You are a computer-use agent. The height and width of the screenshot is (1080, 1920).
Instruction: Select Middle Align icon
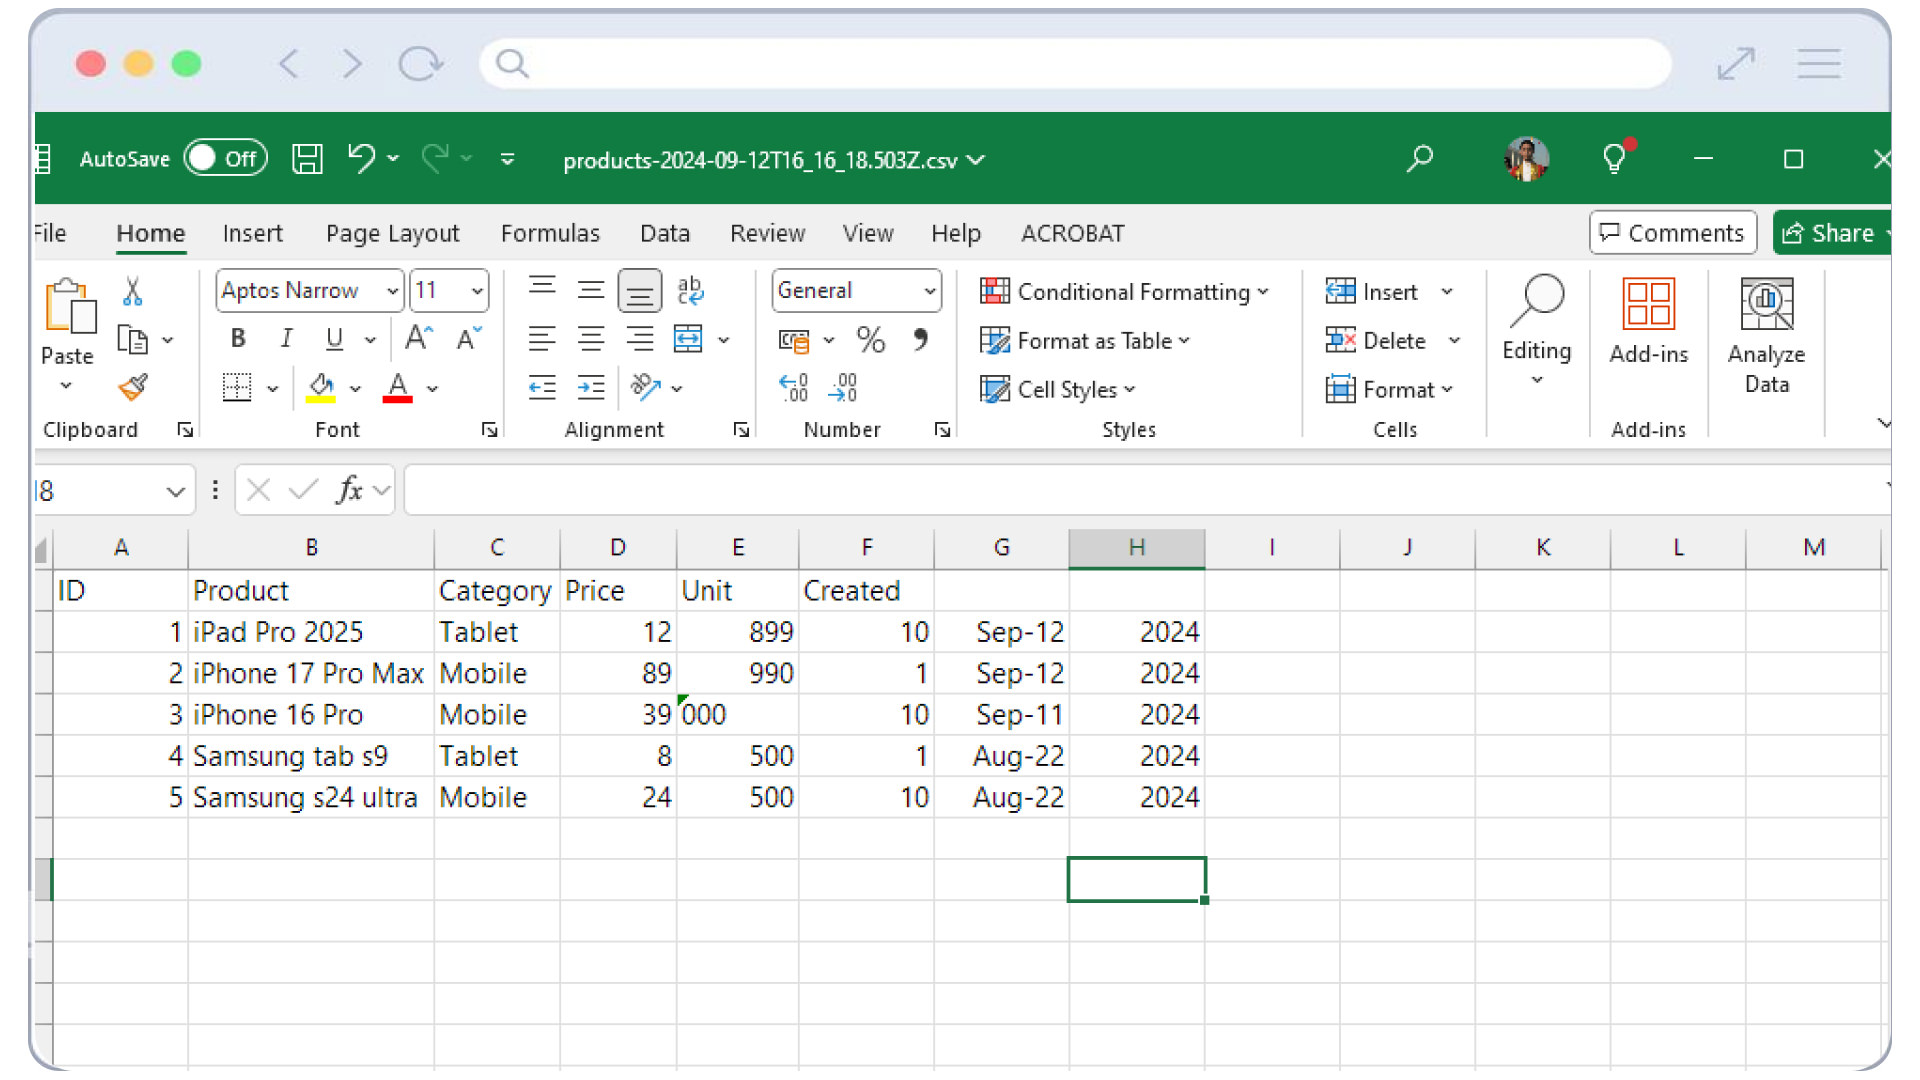[591, 290]
